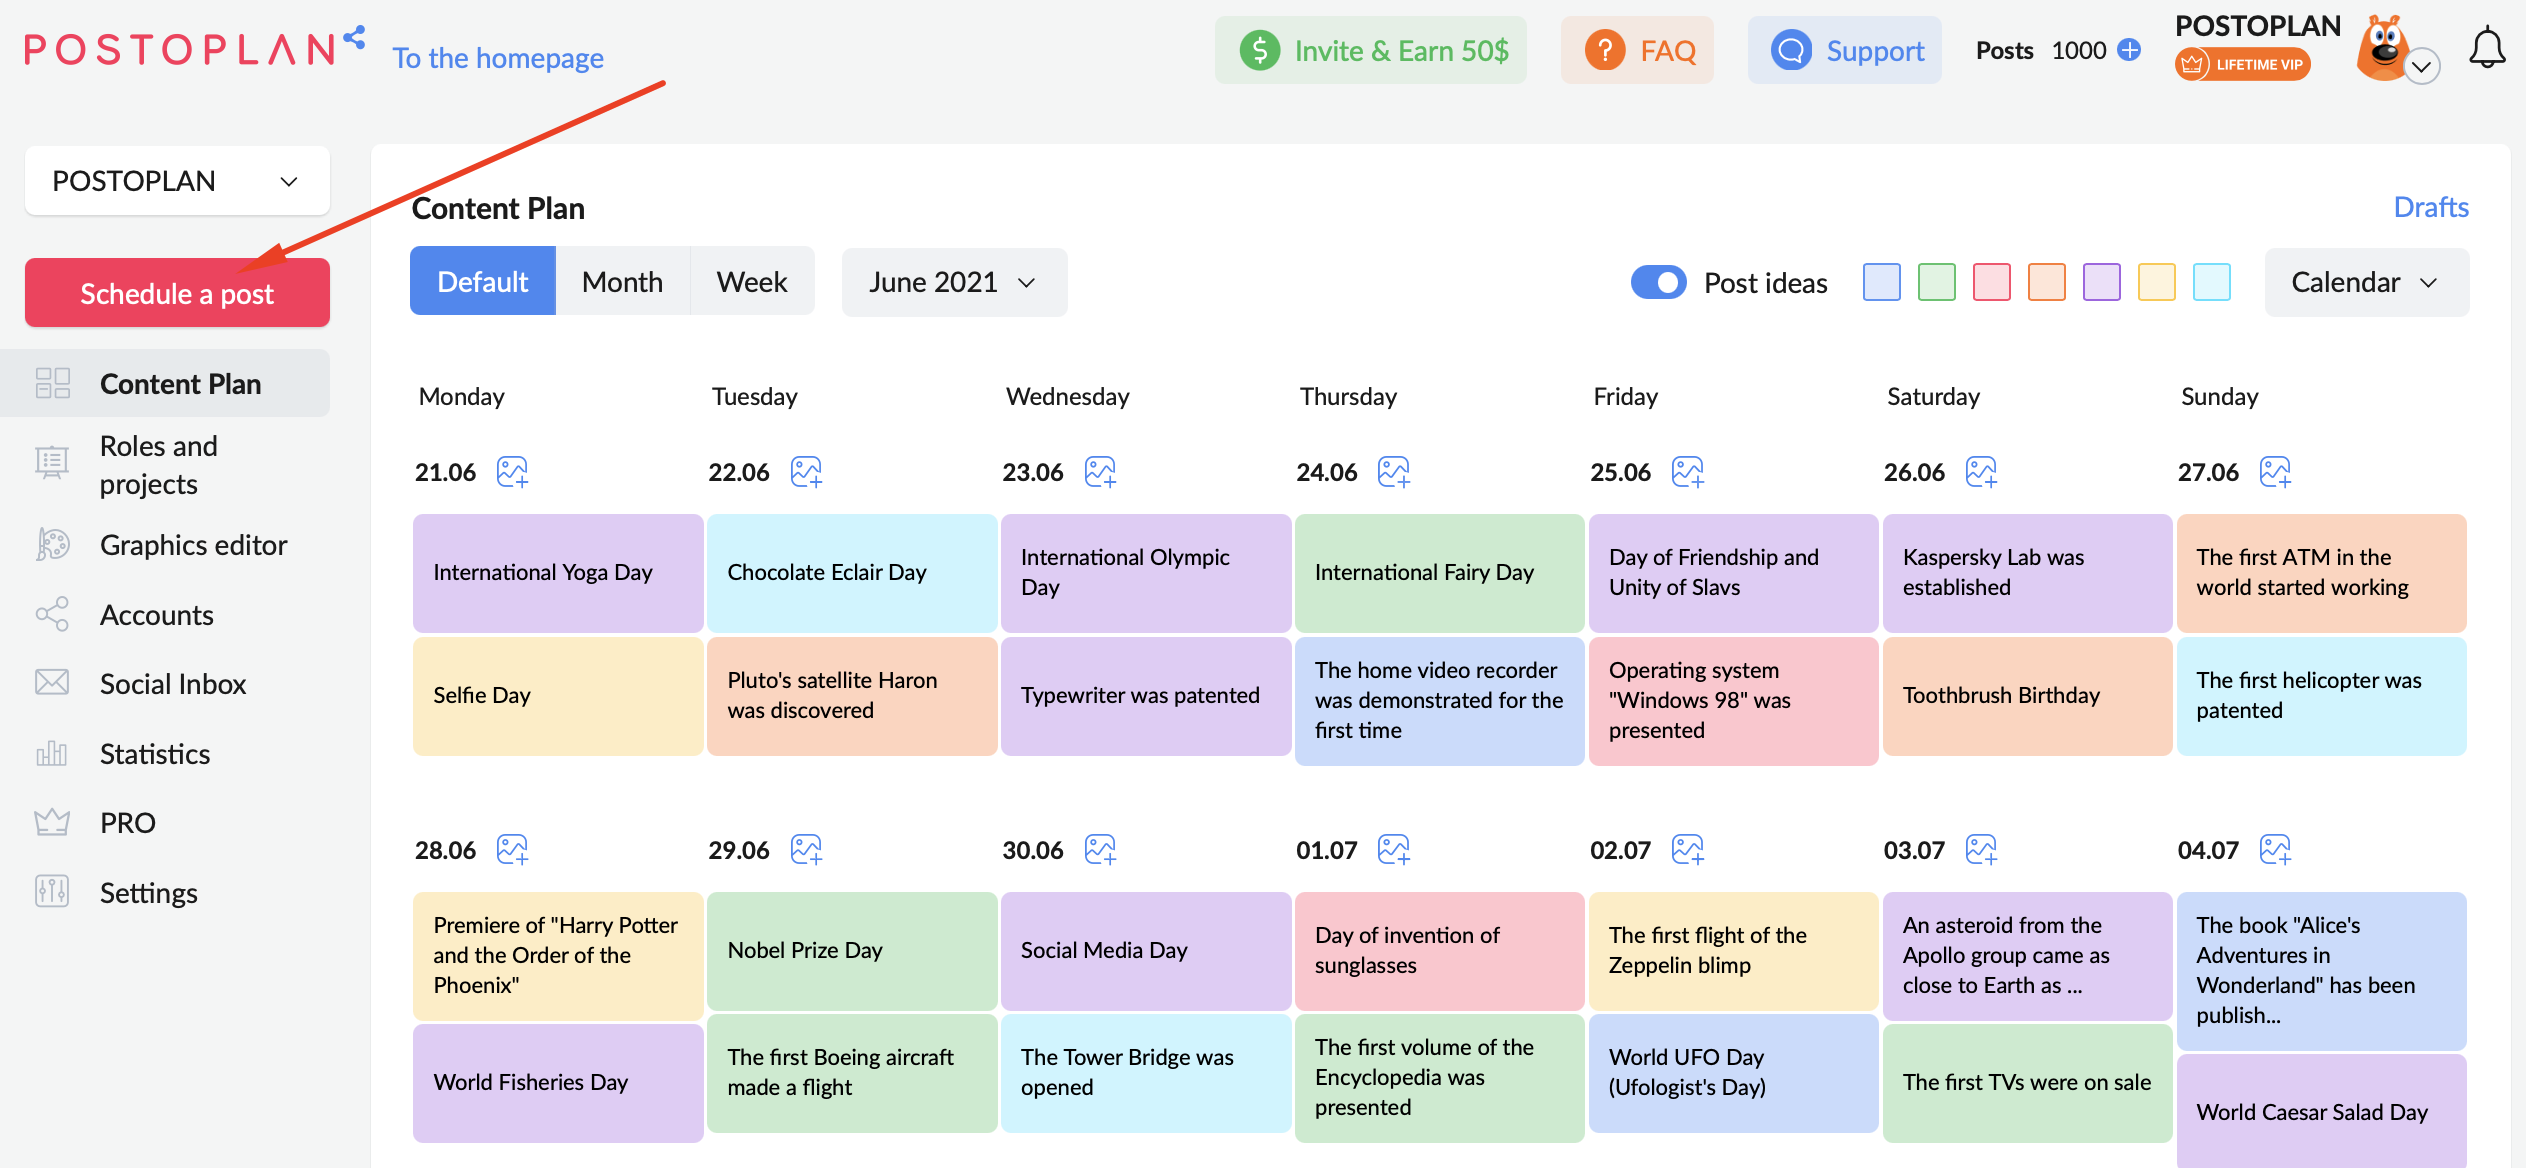The height and width of the screenshot is (1168, 2526).
Task: Open Chocolate Eclair Day idea card
Action: (852, 573)
